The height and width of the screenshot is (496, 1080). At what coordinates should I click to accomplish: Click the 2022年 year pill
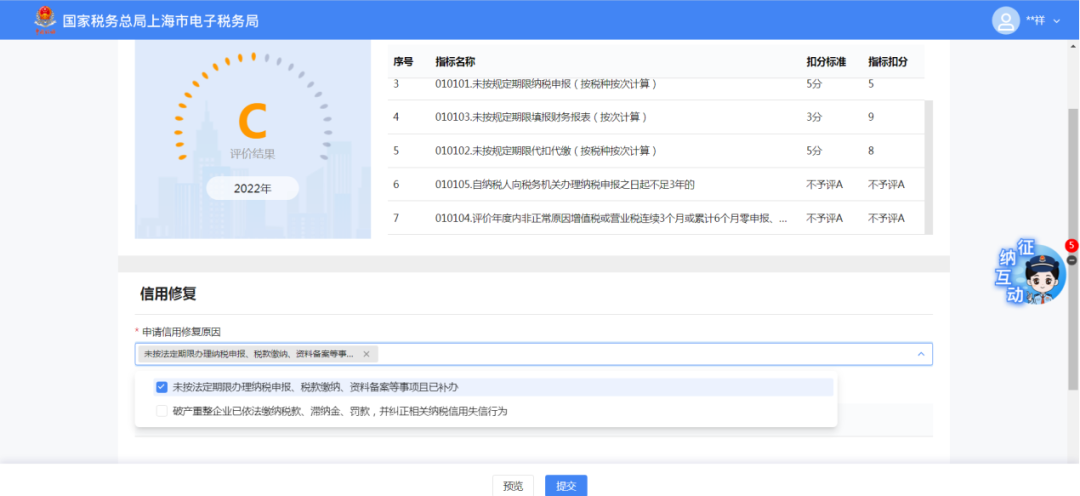coord(252,188)
